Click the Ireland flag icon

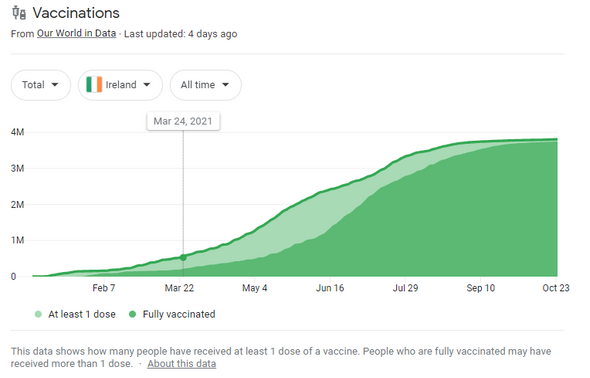tap(94, 85)
